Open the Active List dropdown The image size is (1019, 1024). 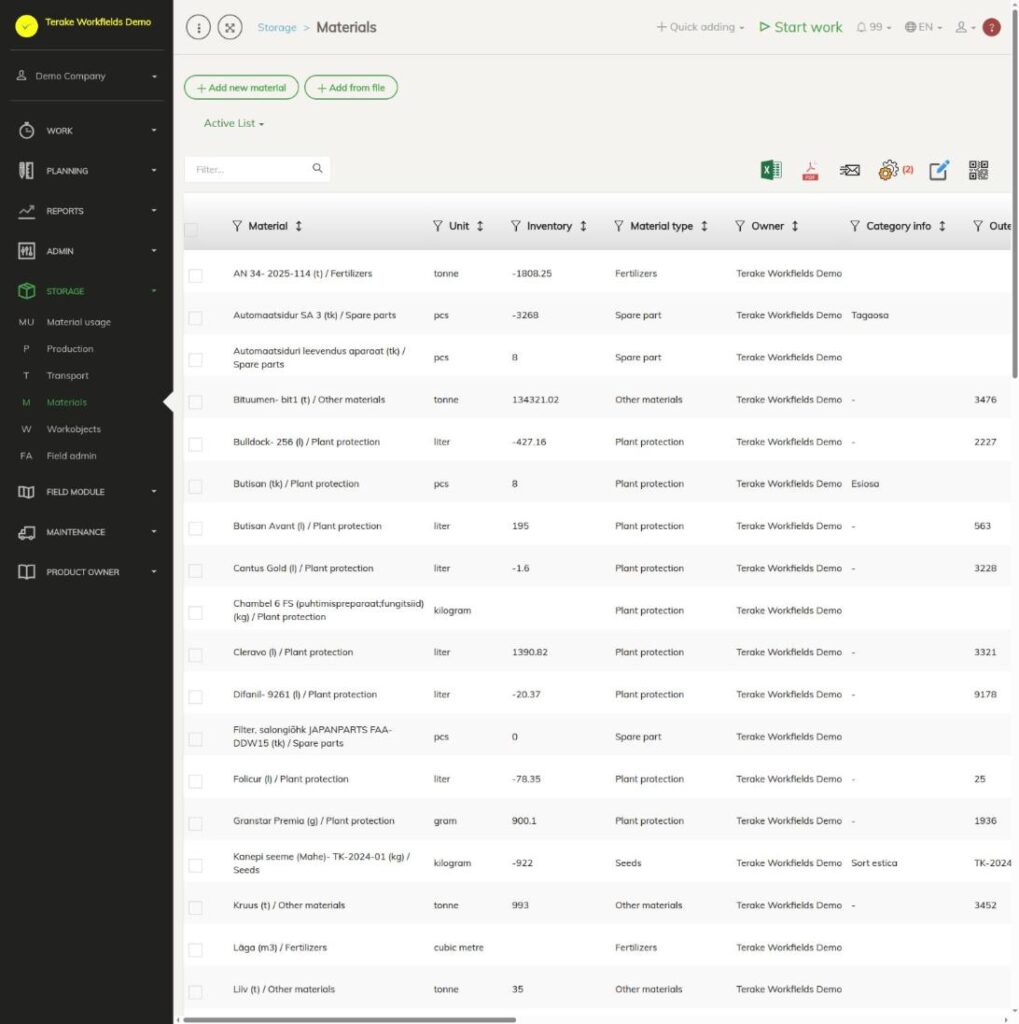coord(234,123)
